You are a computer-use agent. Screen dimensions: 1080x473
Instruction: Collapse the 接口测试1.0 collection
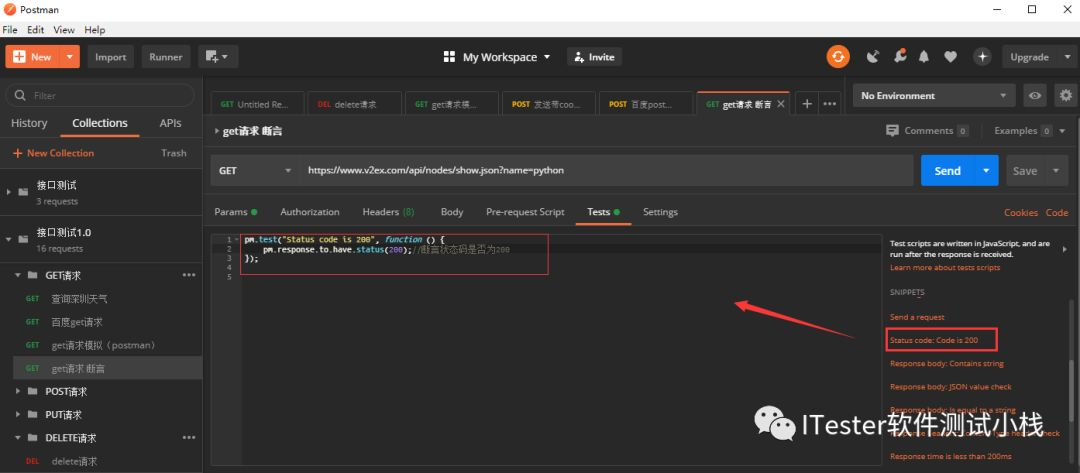click(x=8, y=239)
